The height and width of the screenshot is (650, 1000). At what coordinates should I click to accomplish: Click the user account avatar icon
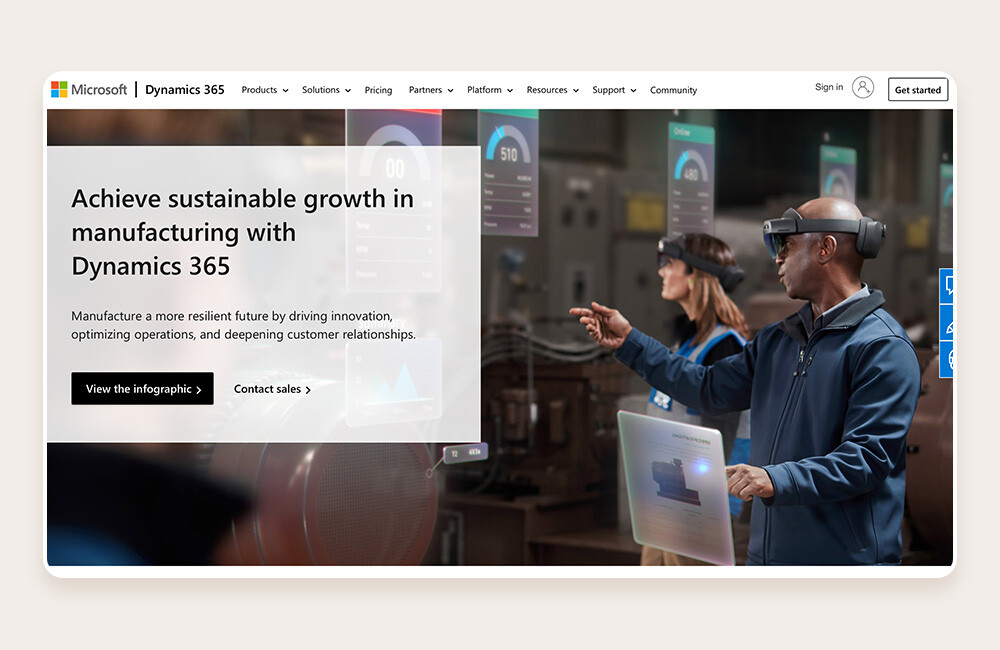[x=863, y=87]
